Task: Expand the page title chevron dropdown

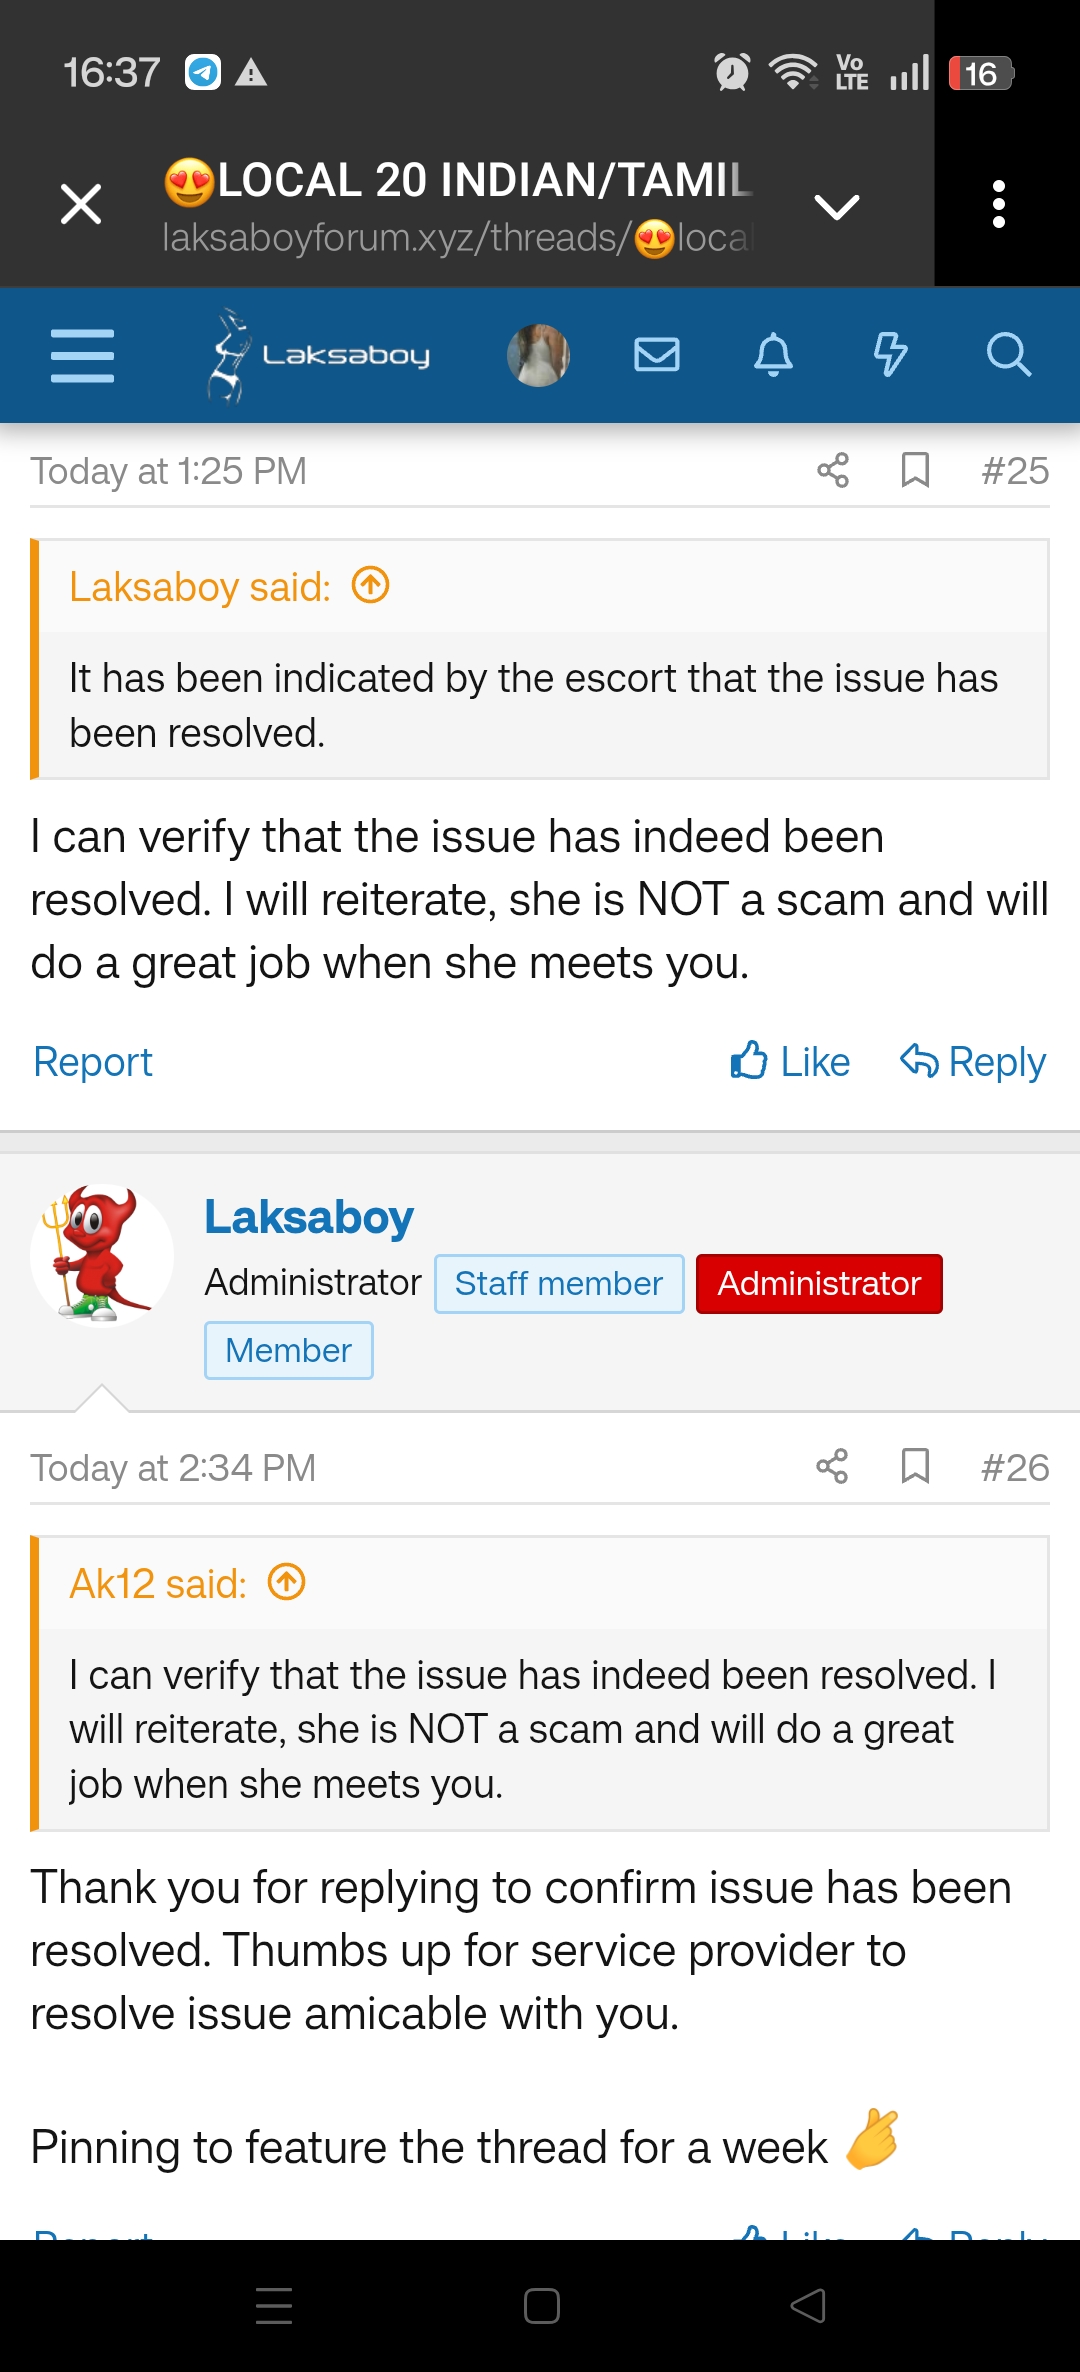Action: (837, 207)
